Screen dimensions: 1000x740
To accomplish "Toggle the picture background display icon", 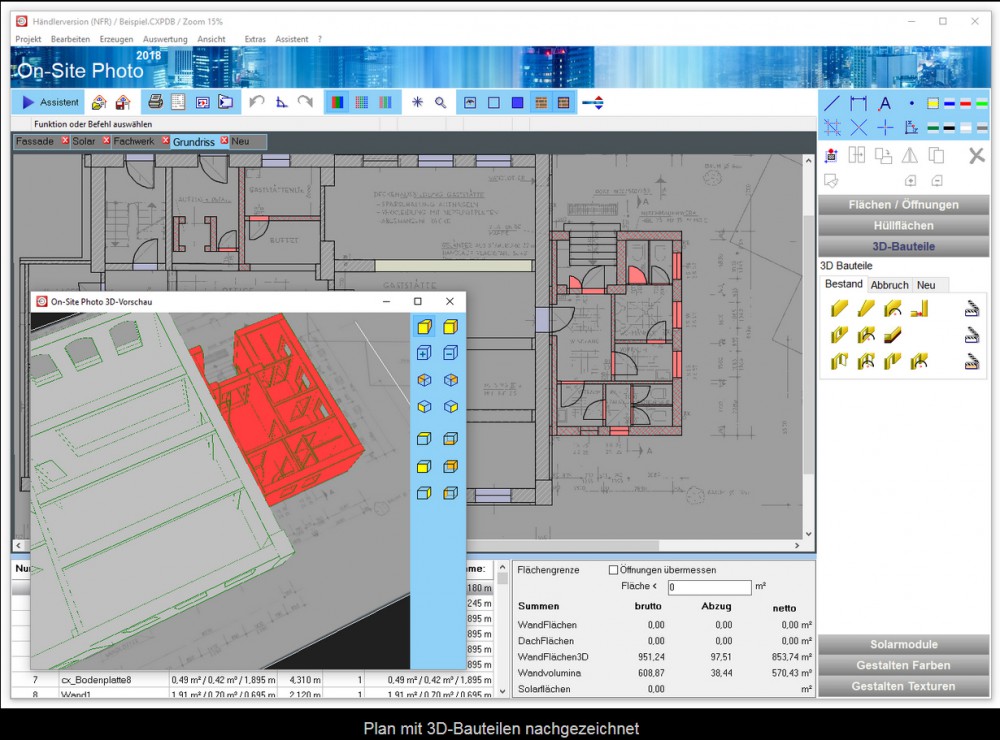I will coord(470,103).
